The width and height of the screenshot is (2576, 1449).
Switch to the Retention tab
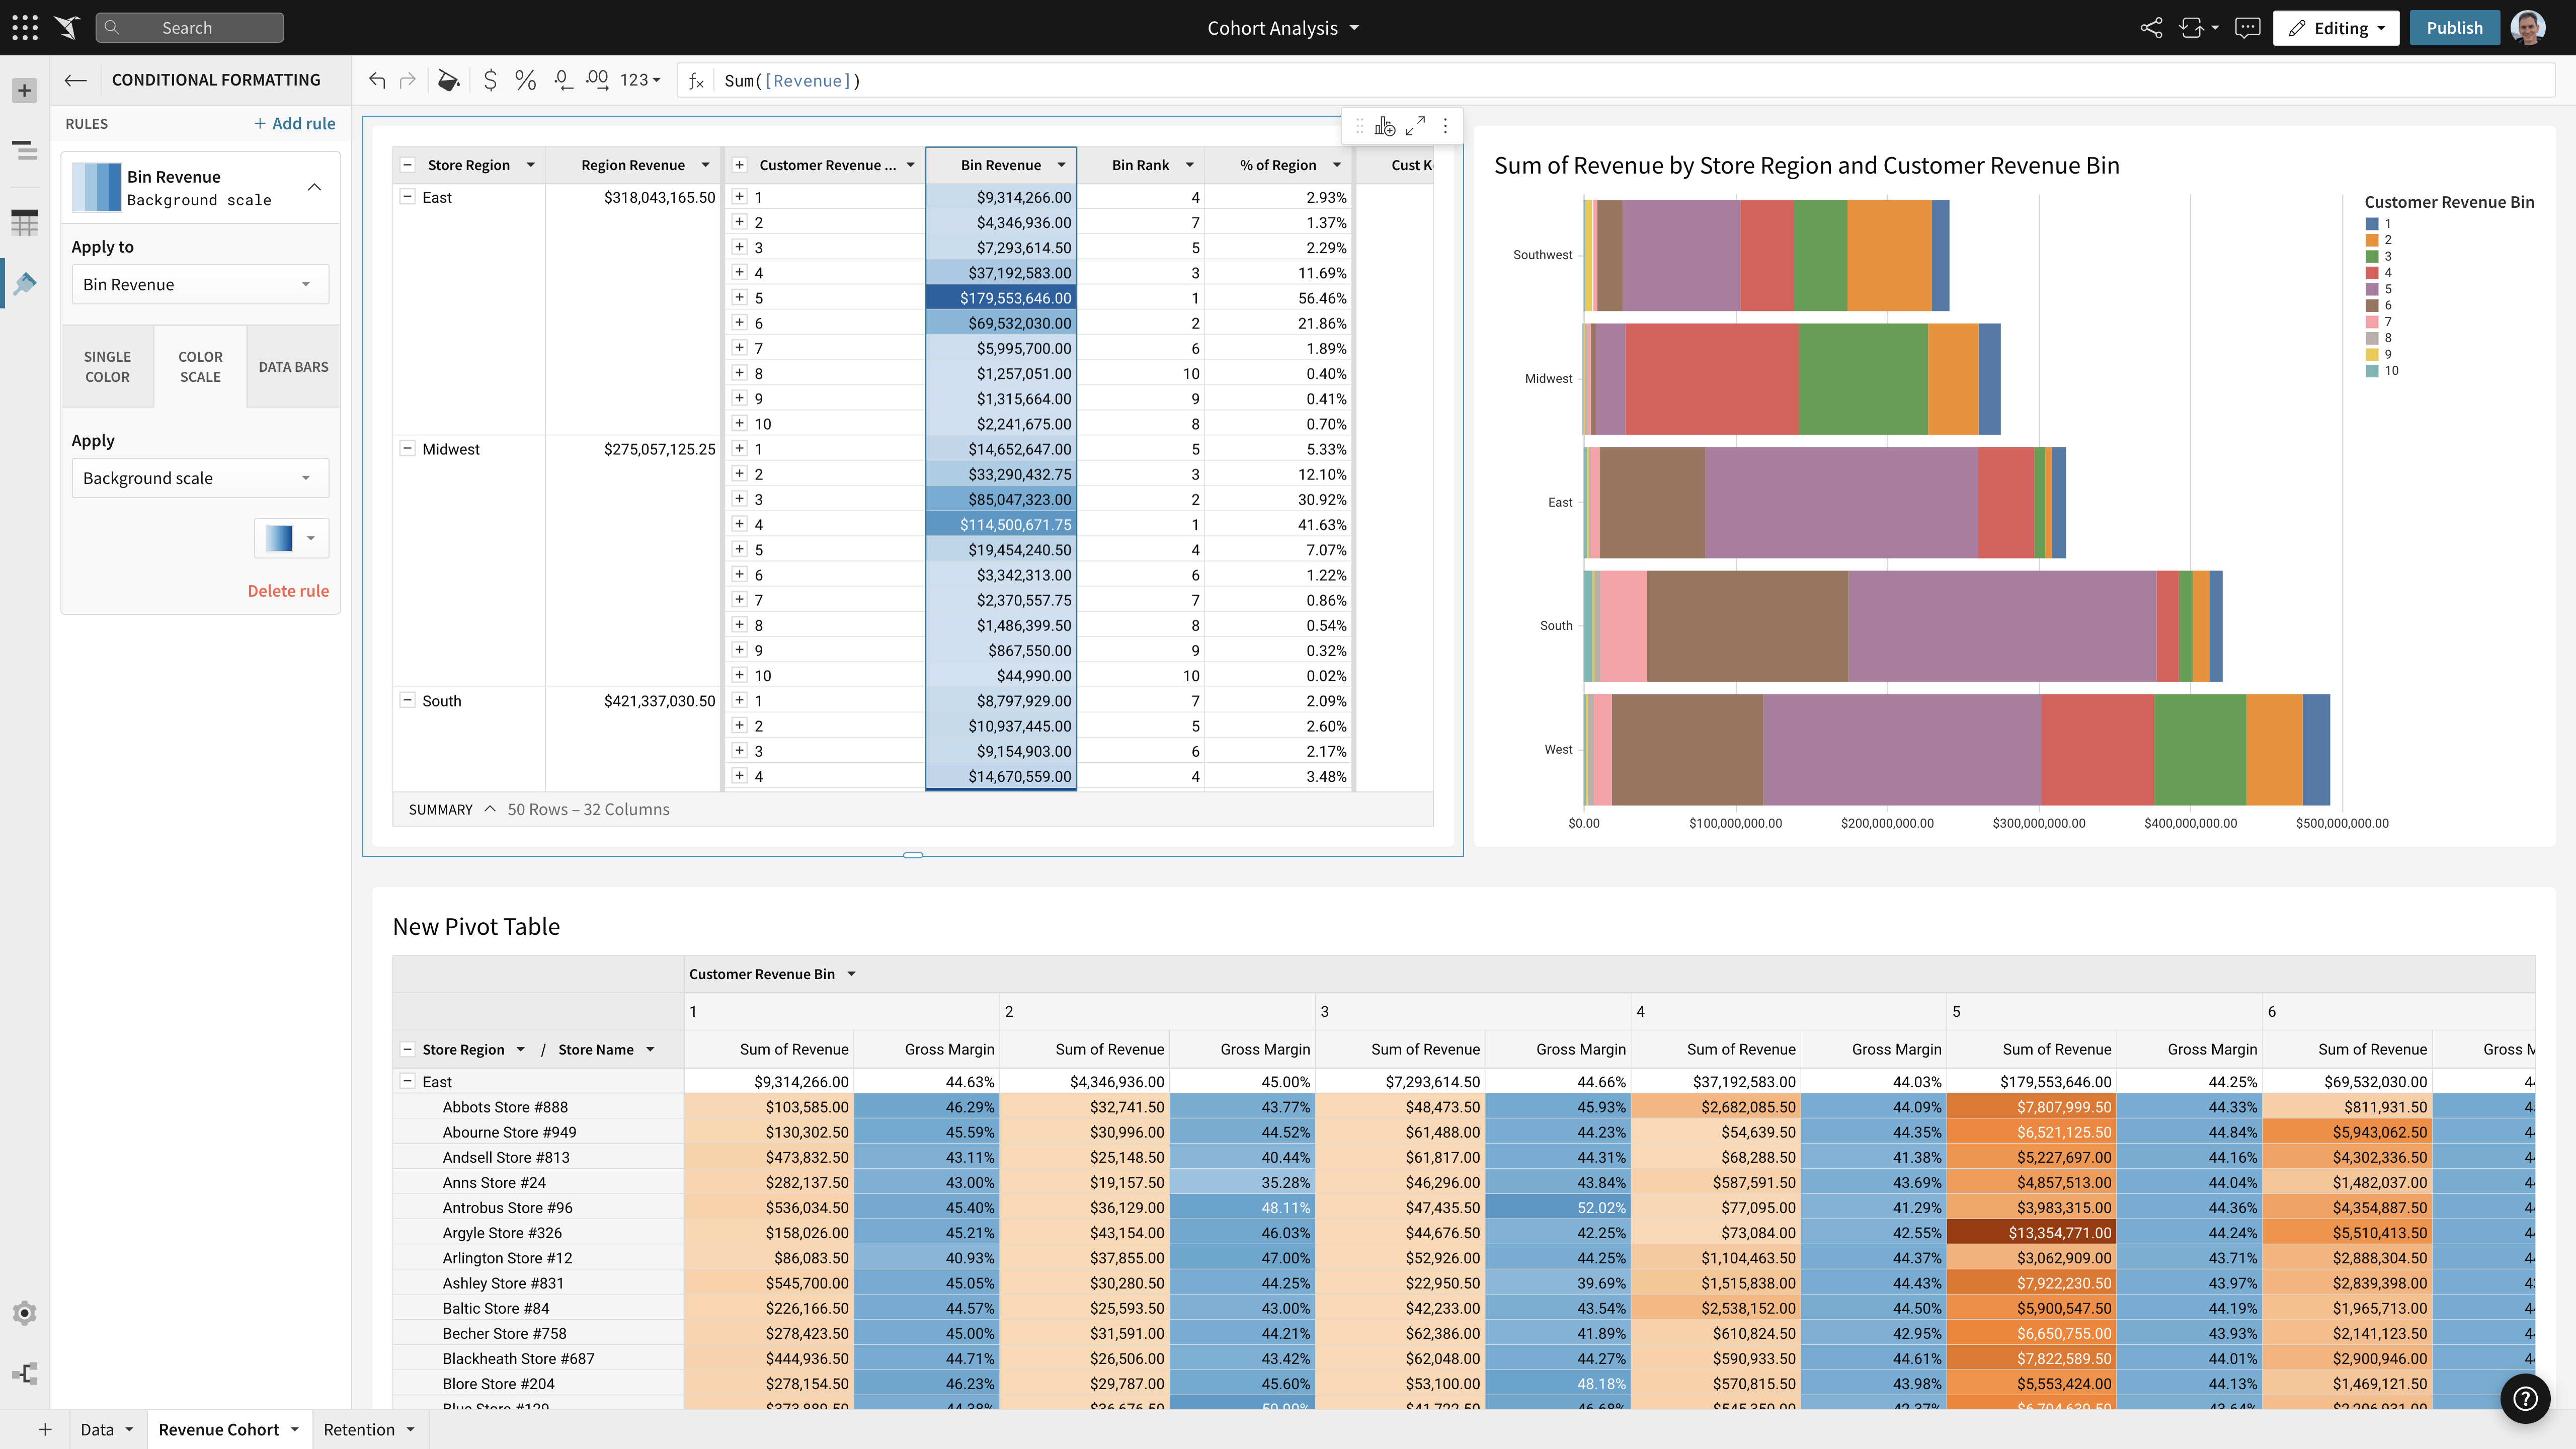pyautogui.click(x=360, y=1429)
